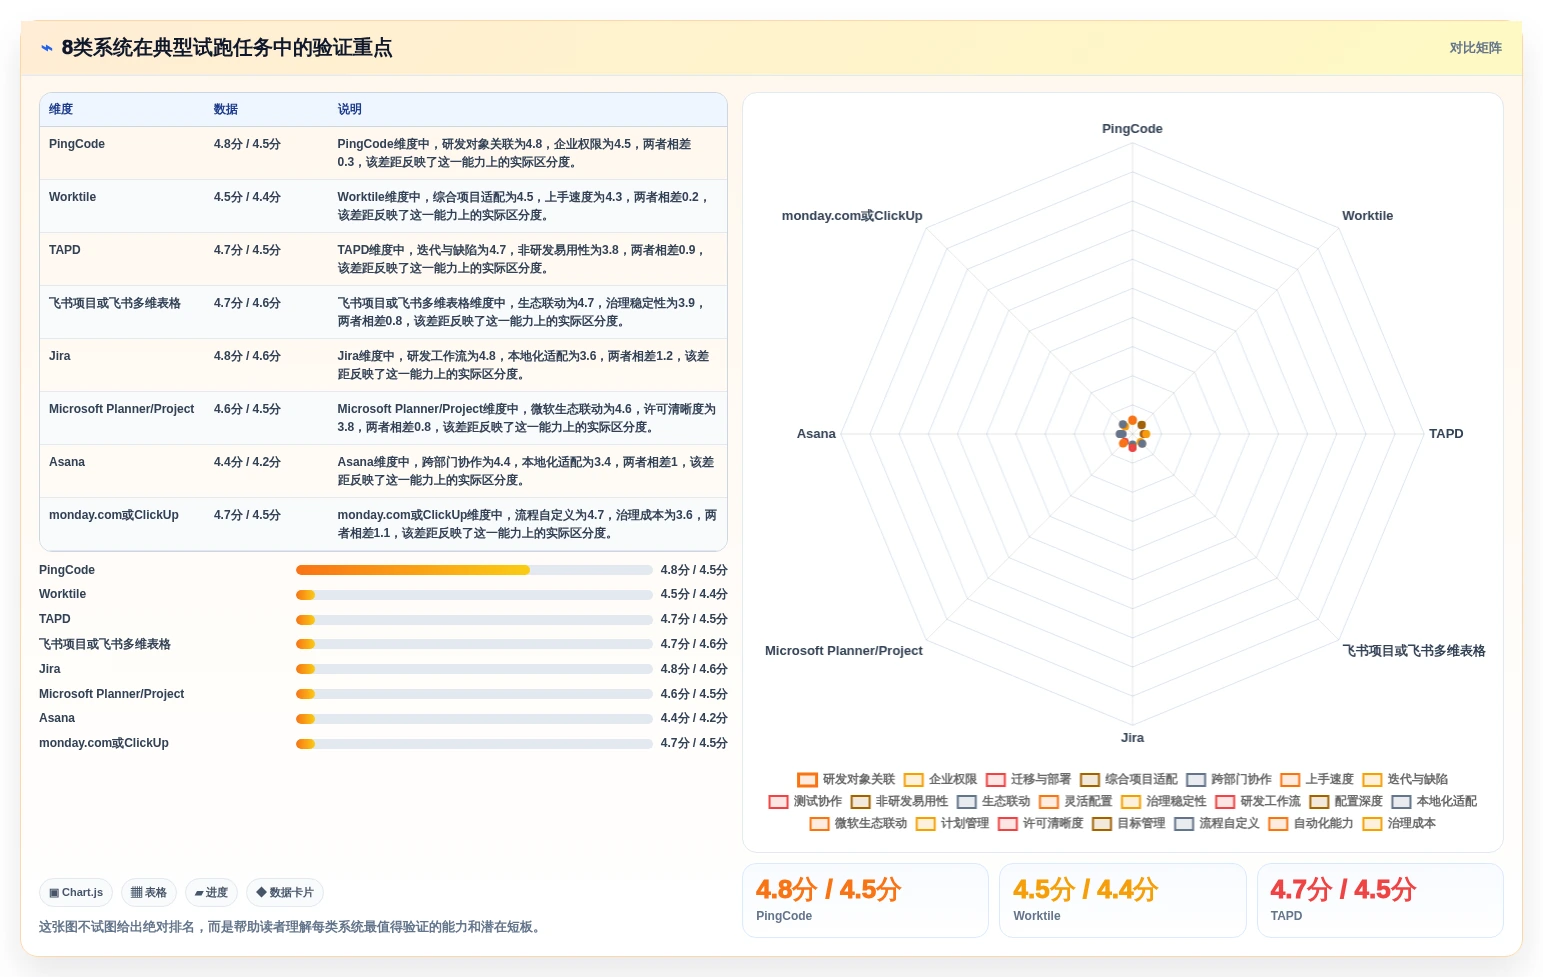Click the 本地化适配 legend entry
Viewport: 1543px width, 977px height.
click(1434, 801)
